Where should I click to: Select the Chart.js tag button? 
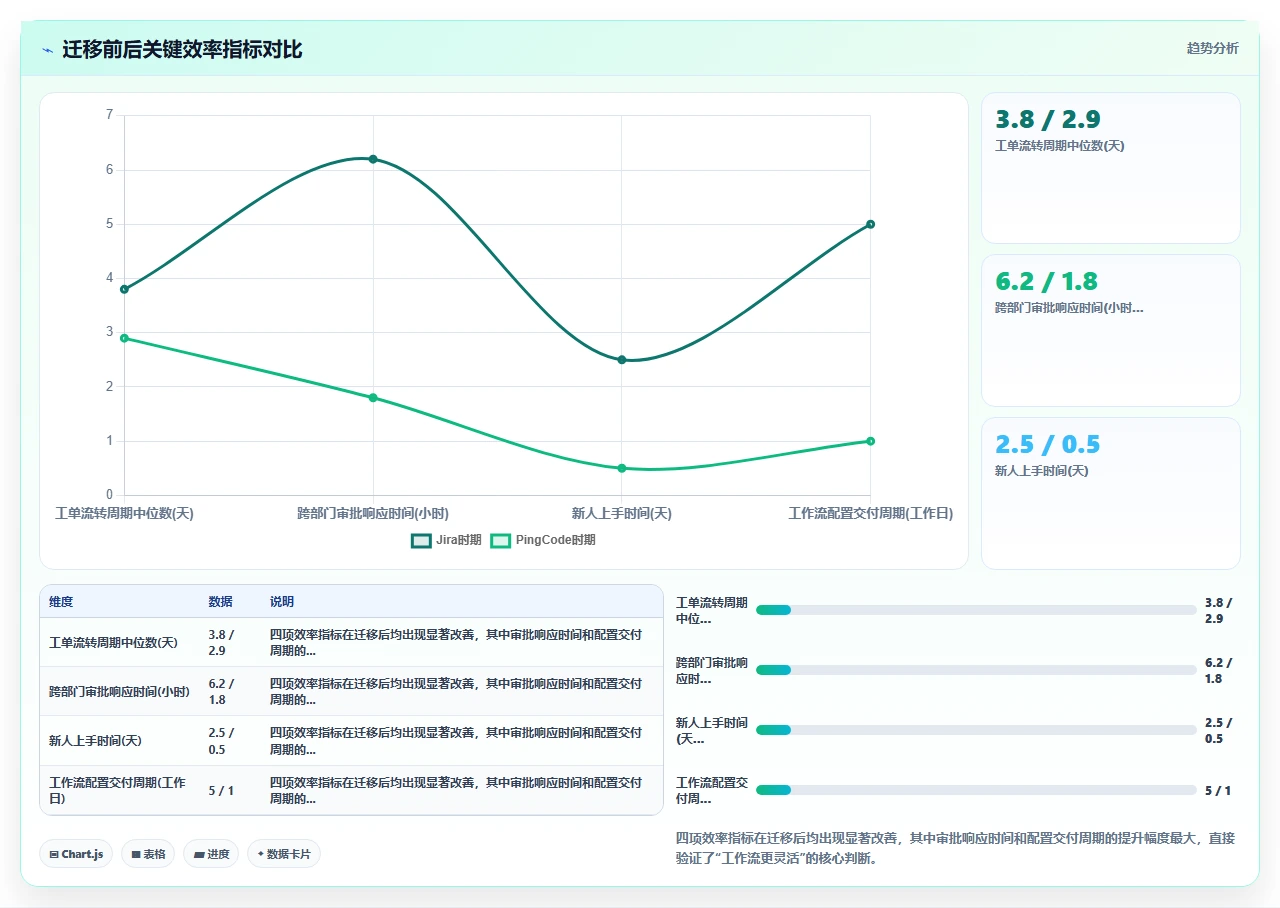[76, 854]
